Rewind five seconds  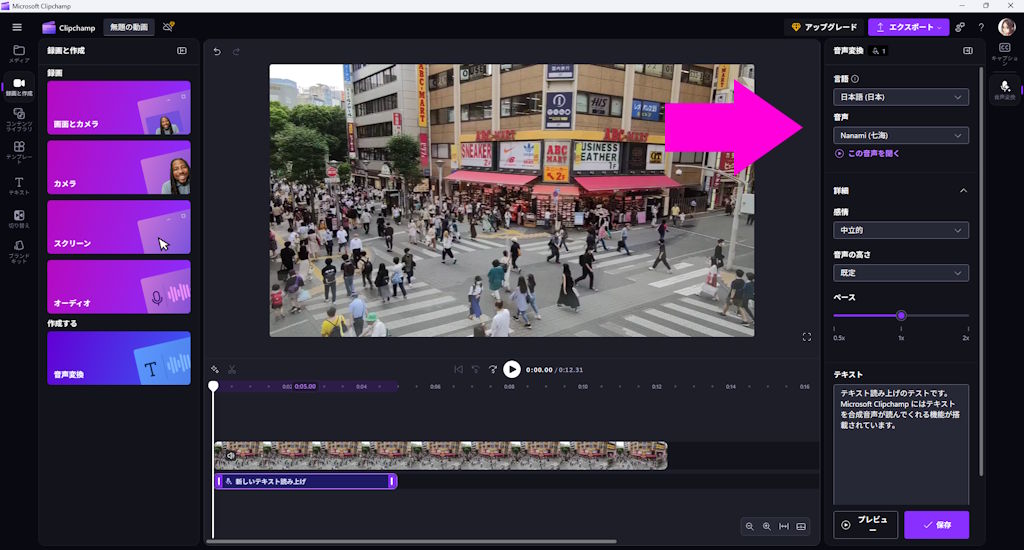click(475, 370)
